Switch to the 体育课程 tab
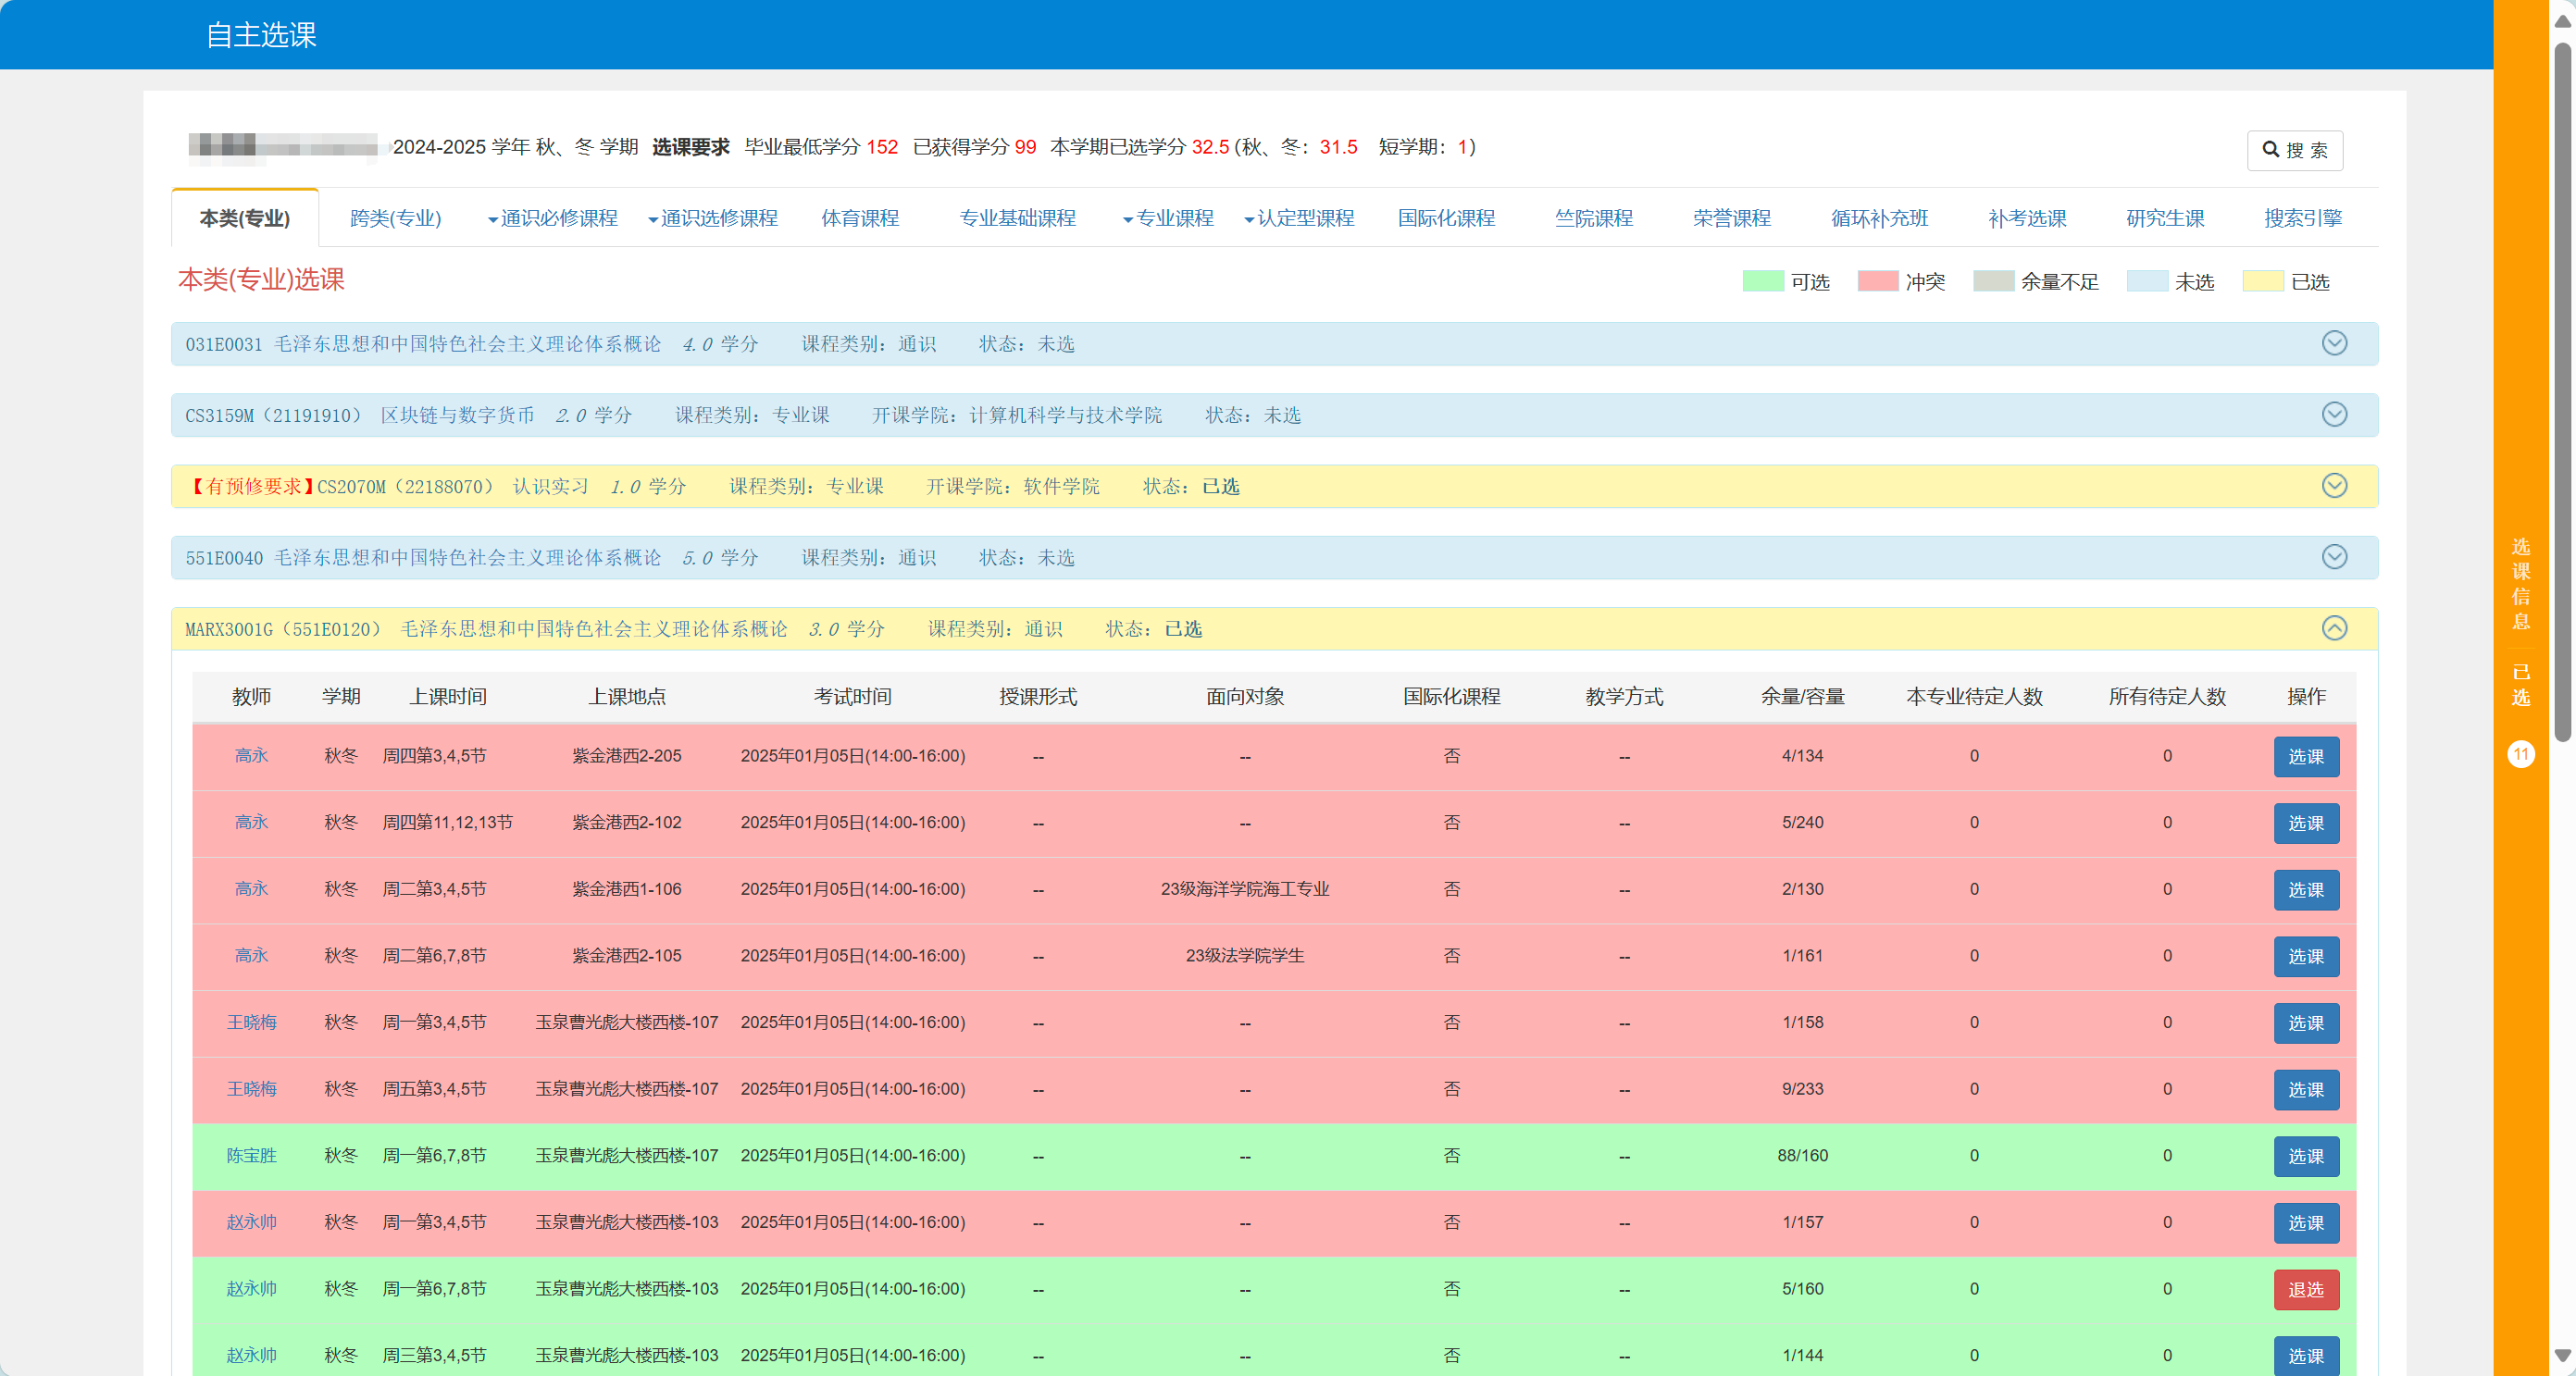 click(860, 218)
